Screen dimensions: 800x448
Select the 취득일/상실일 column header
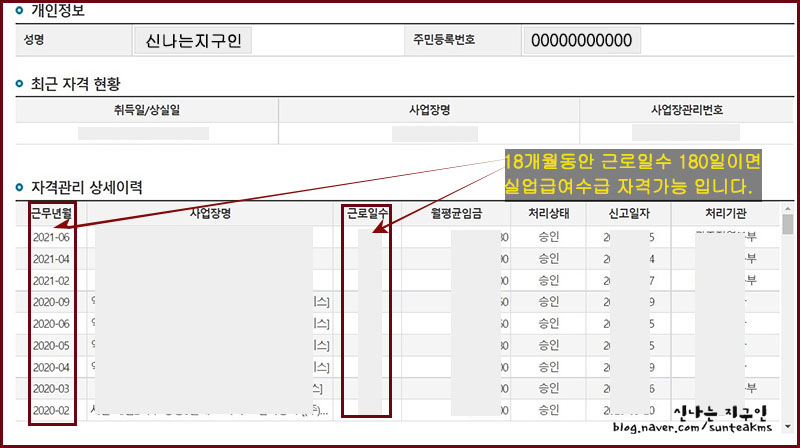[147, 110]
